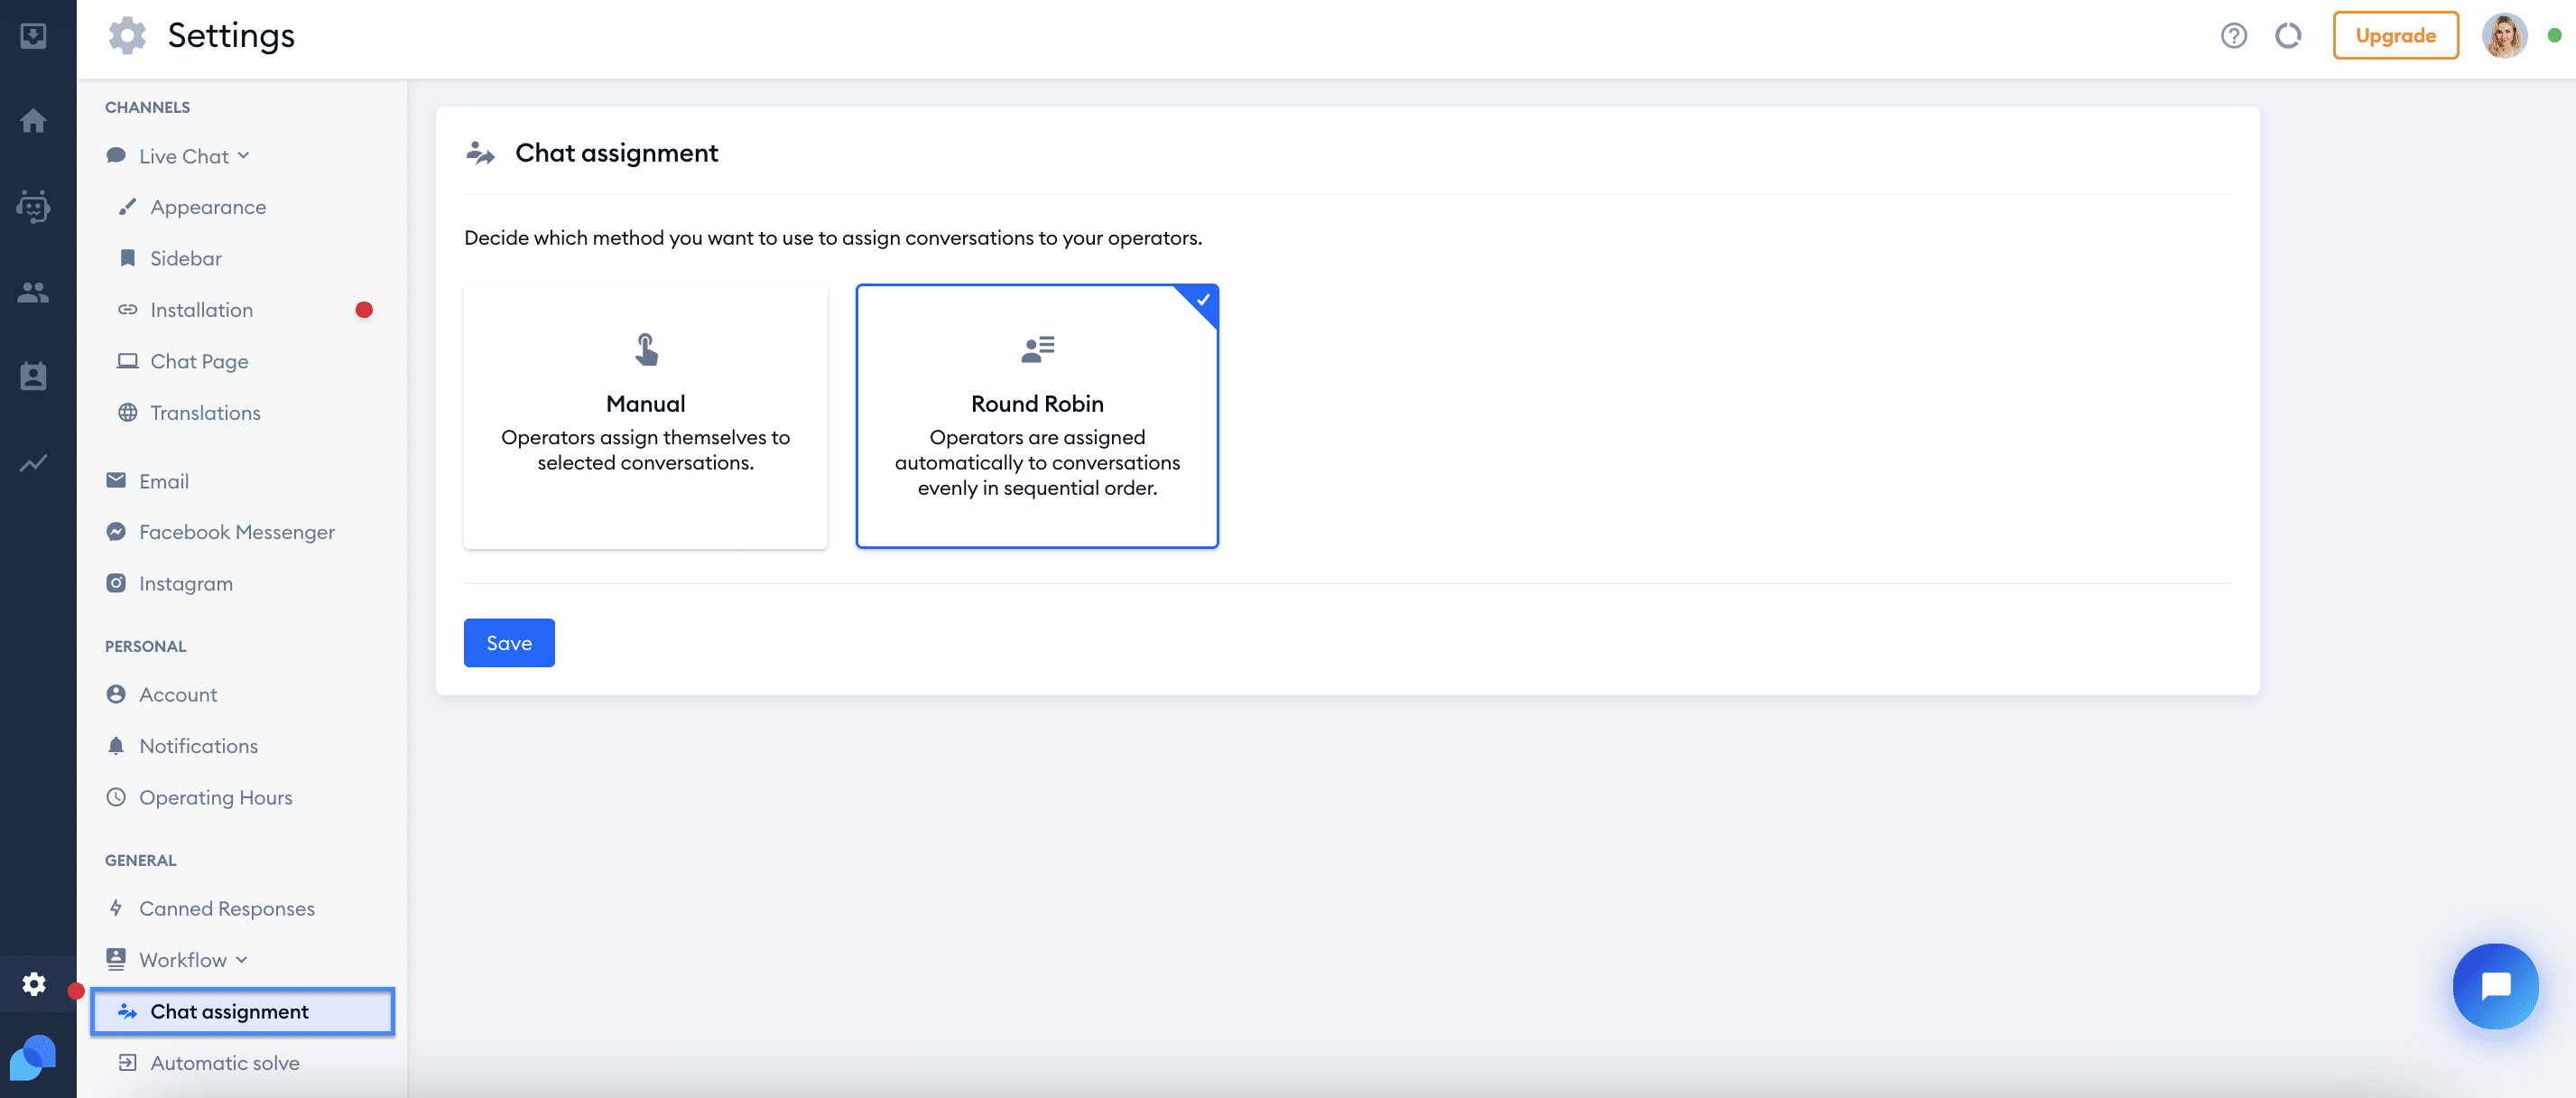Open the help question mark icon
The image size is (2576, 1098).
coord(2233,36)
